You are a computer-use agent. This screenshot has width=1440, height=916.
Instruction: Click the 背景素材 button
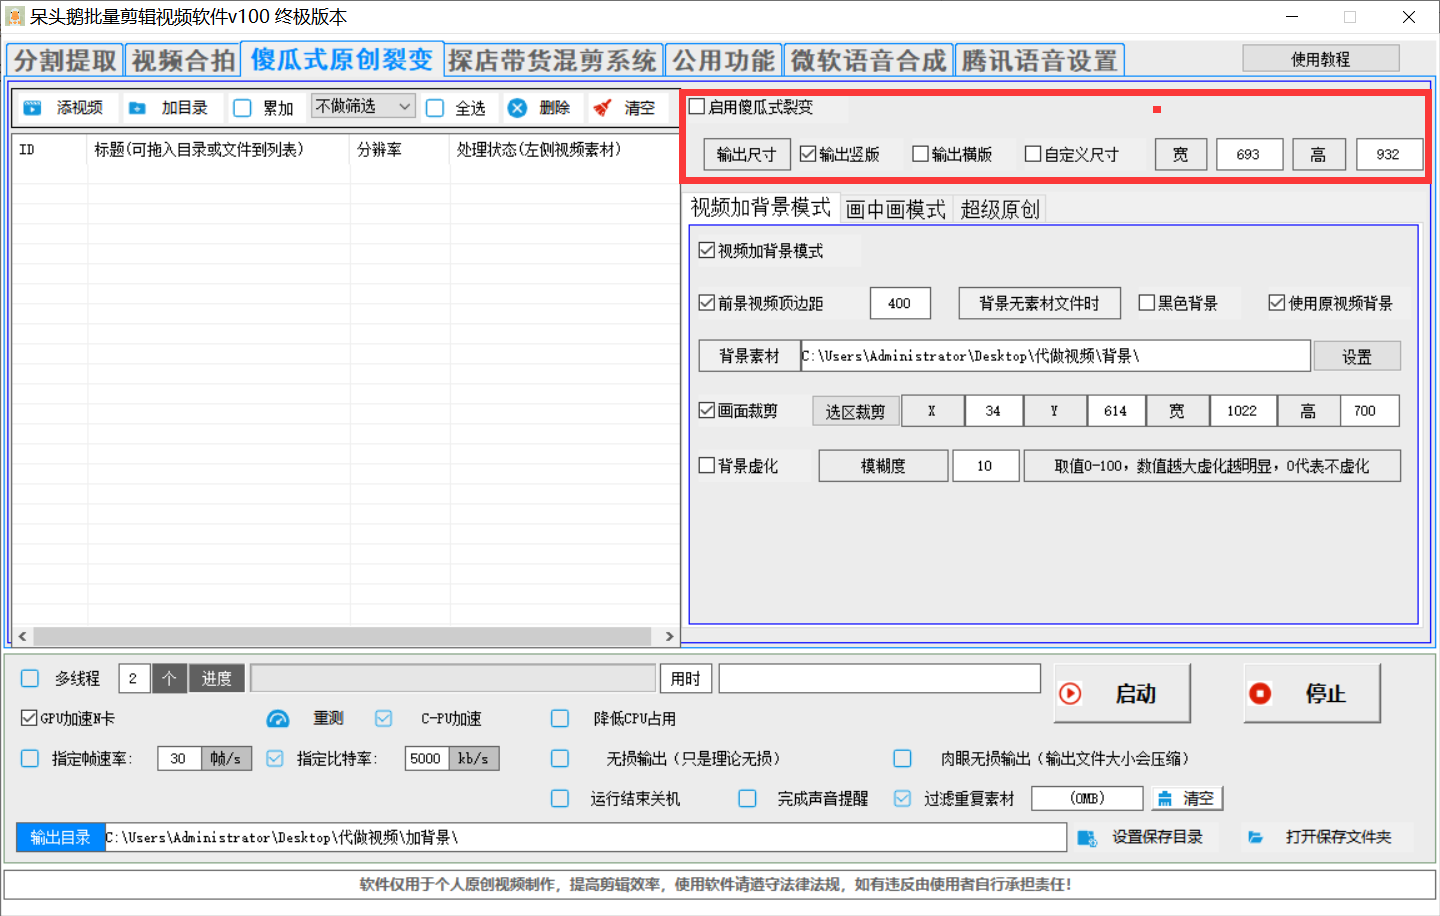coord(749,356)
